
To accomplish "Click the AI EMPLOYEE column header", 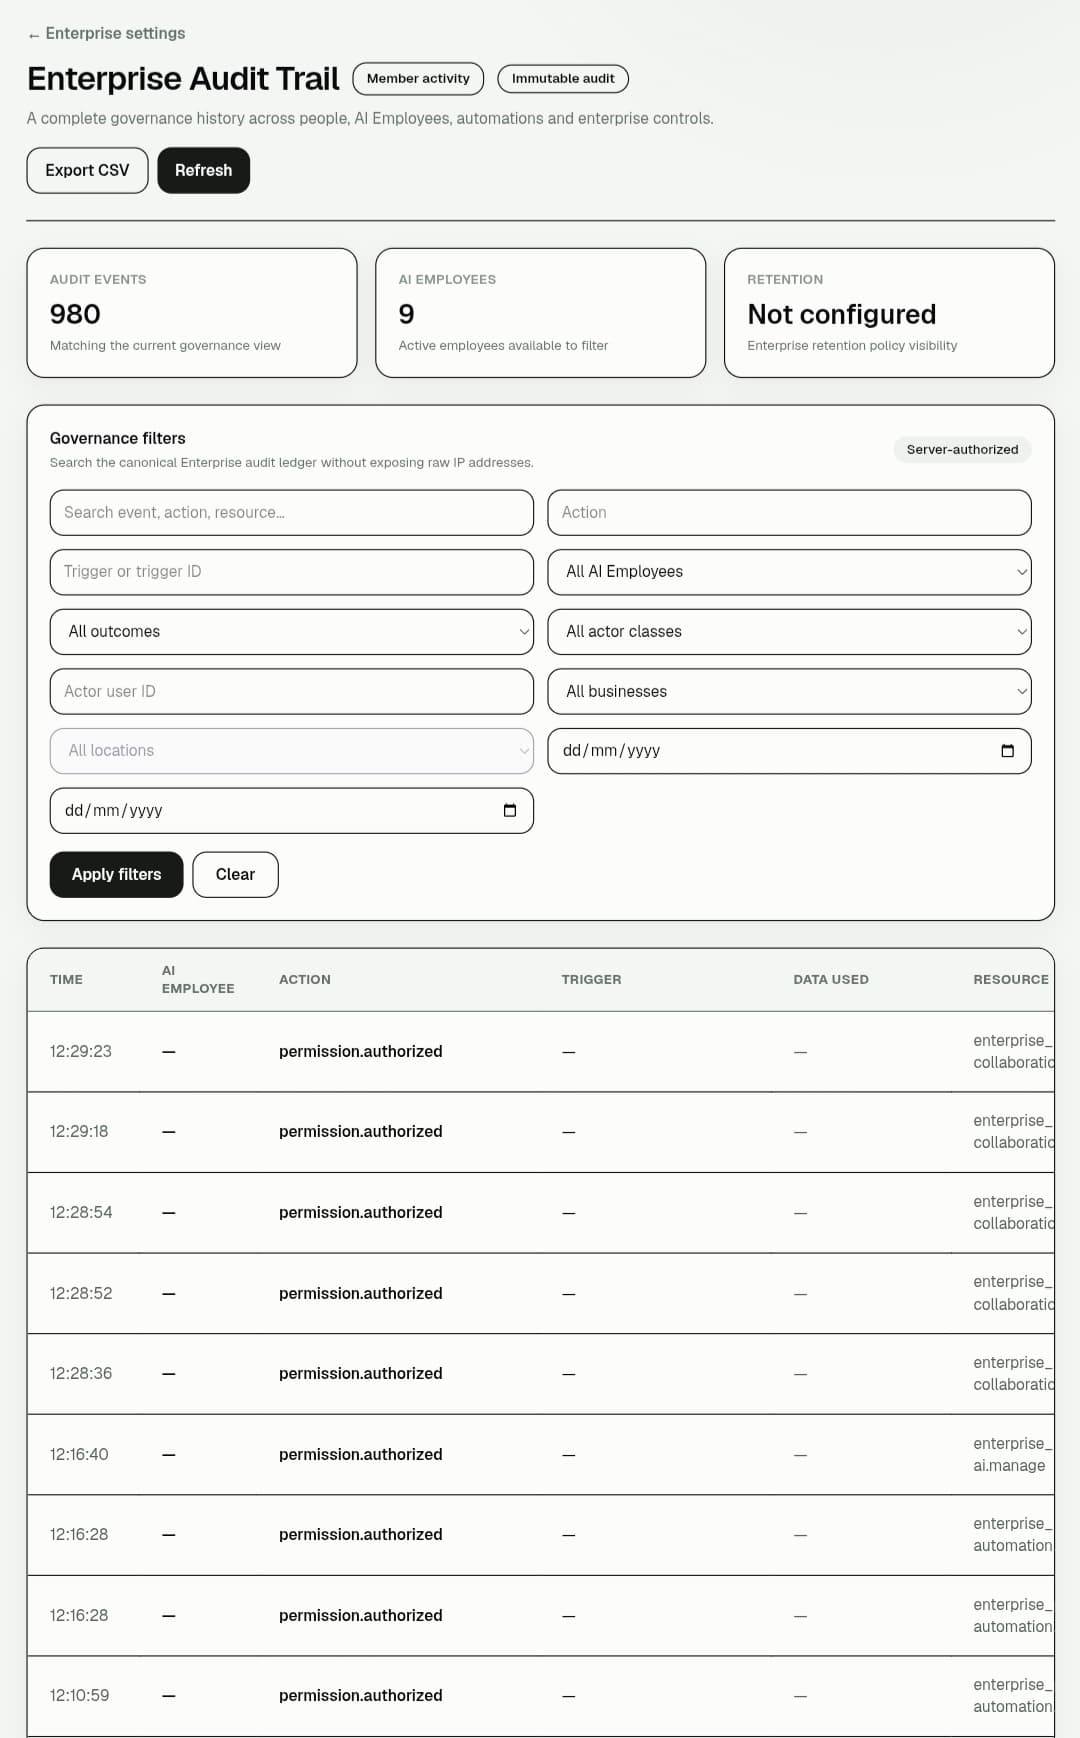I will pyautogui.click(x=198, y=980).
